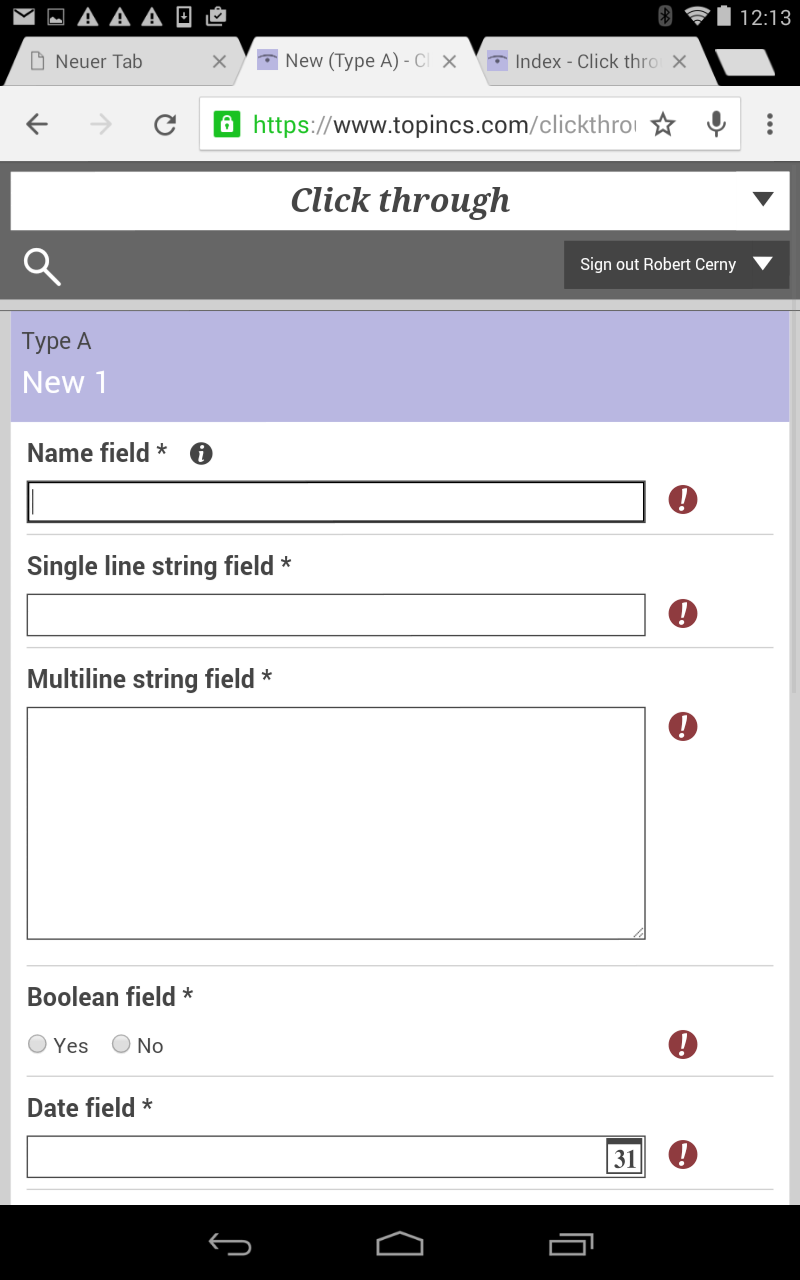Viewport: 800px width, 1280px height.
Task: Bookmark the page with the star icon
Action: [663, 124]
